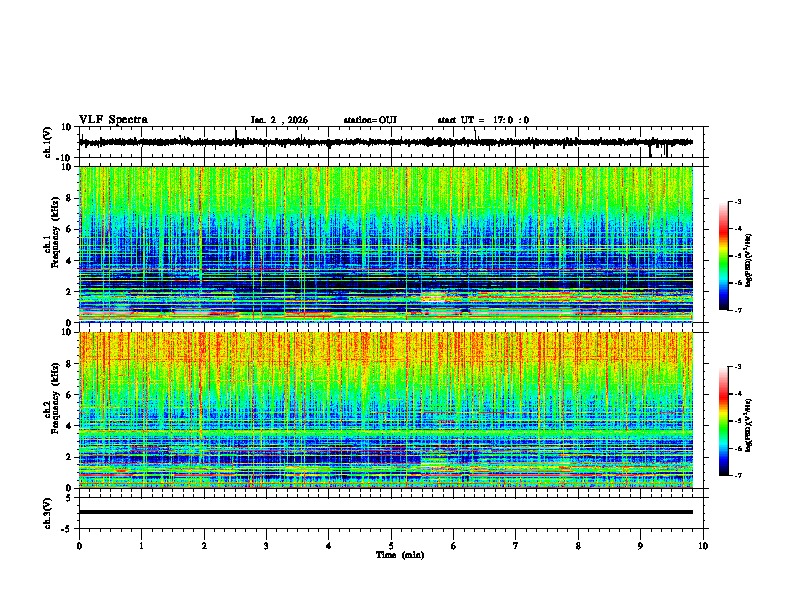Click the ch.1 voltage waveform trace

click(x=385, y=142)
